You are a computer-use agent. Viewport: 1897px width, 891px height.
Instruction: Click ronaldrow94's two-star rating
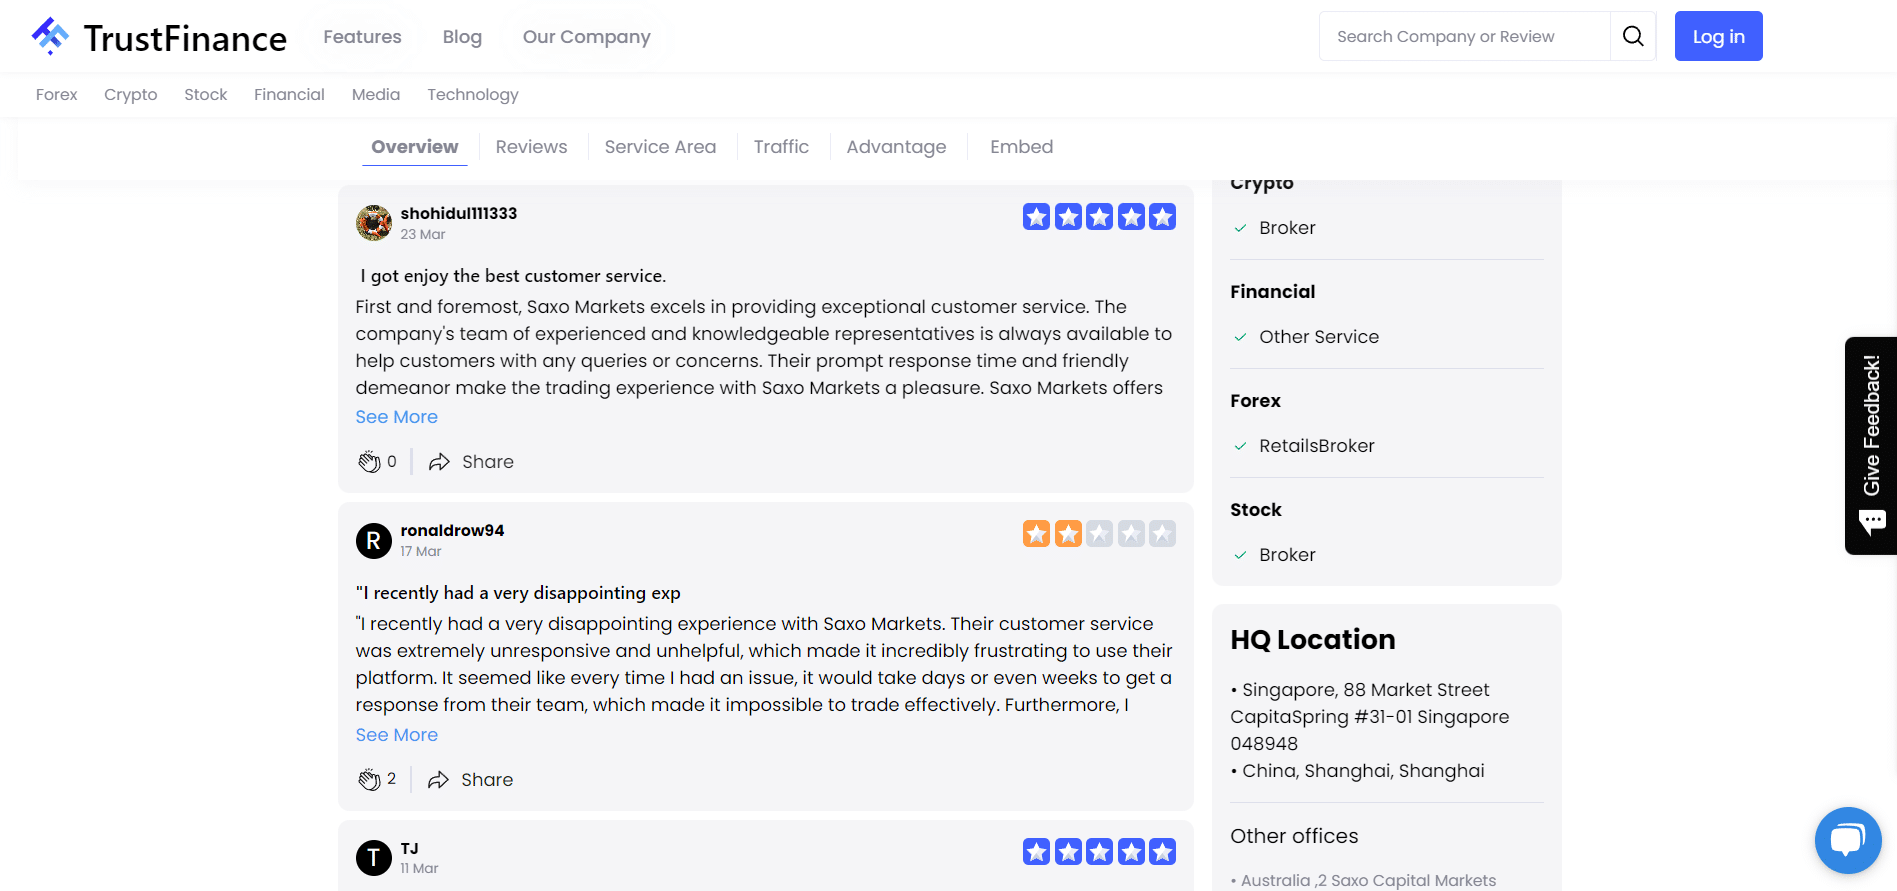1098,534
